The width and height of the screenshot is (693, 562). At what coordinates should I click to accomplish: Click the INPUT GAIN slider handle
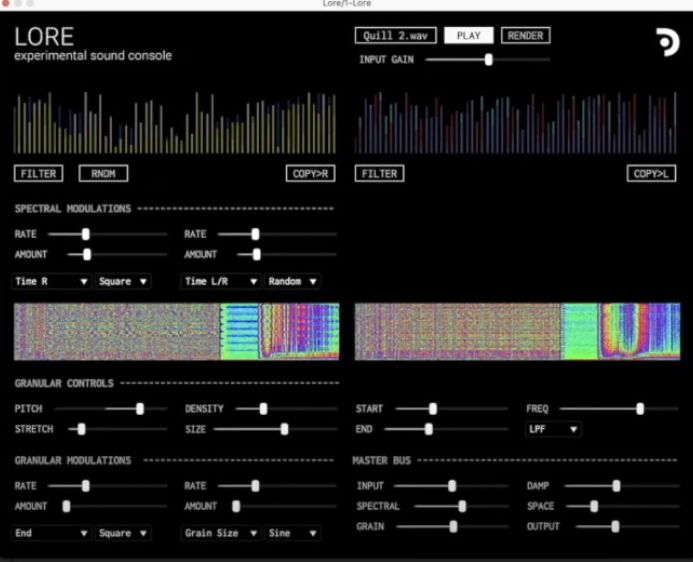tap(488, 60)
